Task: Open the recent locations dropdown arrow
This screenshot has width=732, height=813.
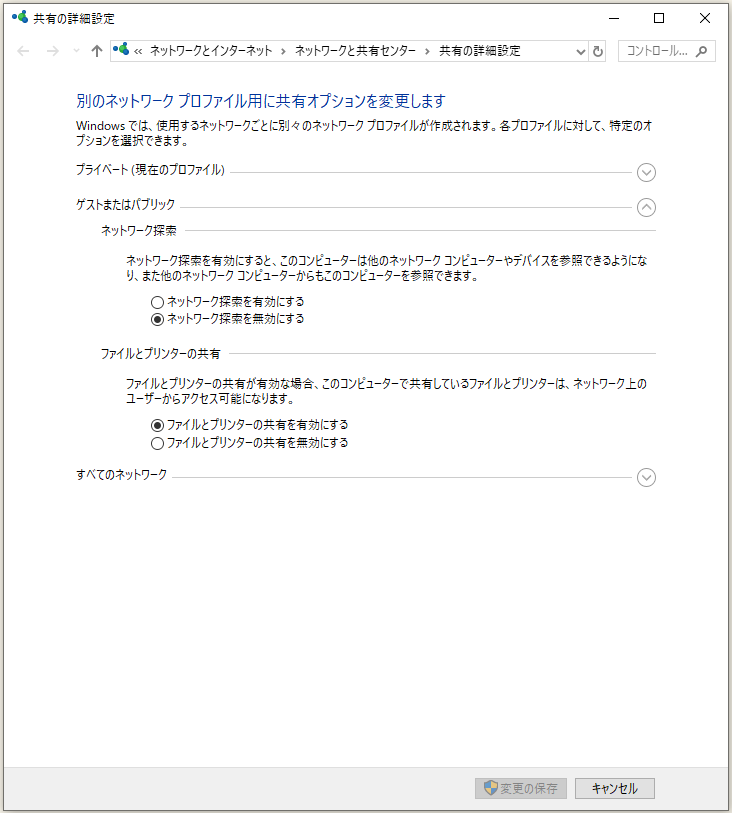Action: click(x=76, y=51)
